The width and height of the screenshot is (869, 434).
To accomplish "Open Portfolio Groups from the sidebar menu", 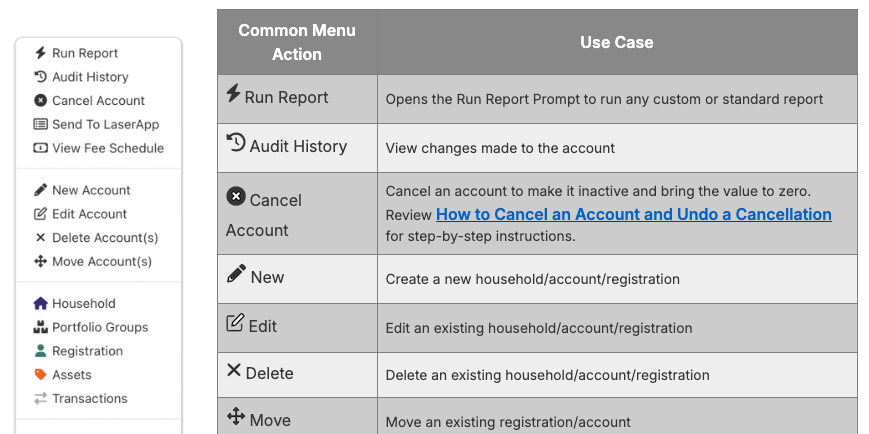I will coord(91,327).
